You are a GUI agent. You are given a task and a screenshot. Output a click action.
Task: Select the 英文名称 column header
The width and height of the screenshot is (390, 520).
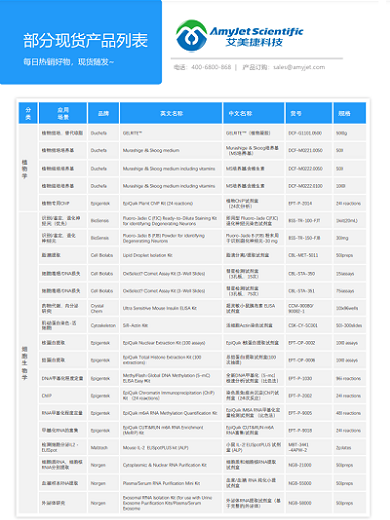171,113
